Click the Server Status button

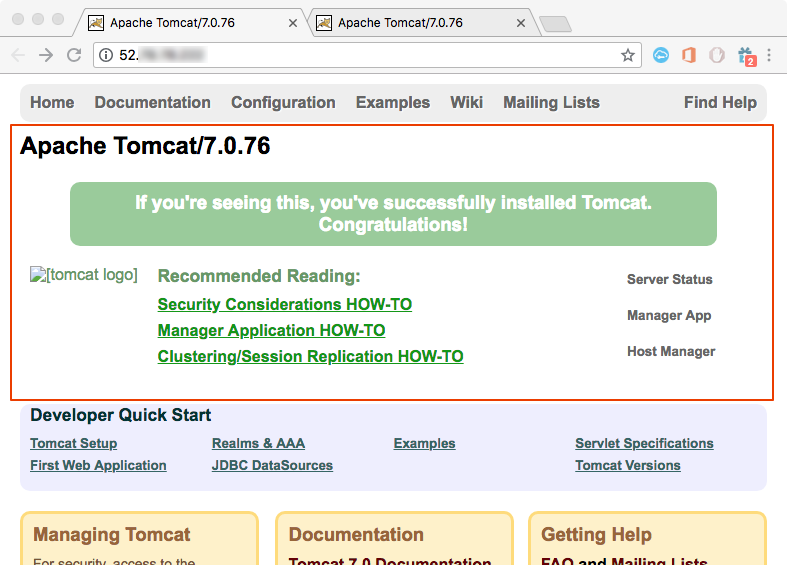670,279
